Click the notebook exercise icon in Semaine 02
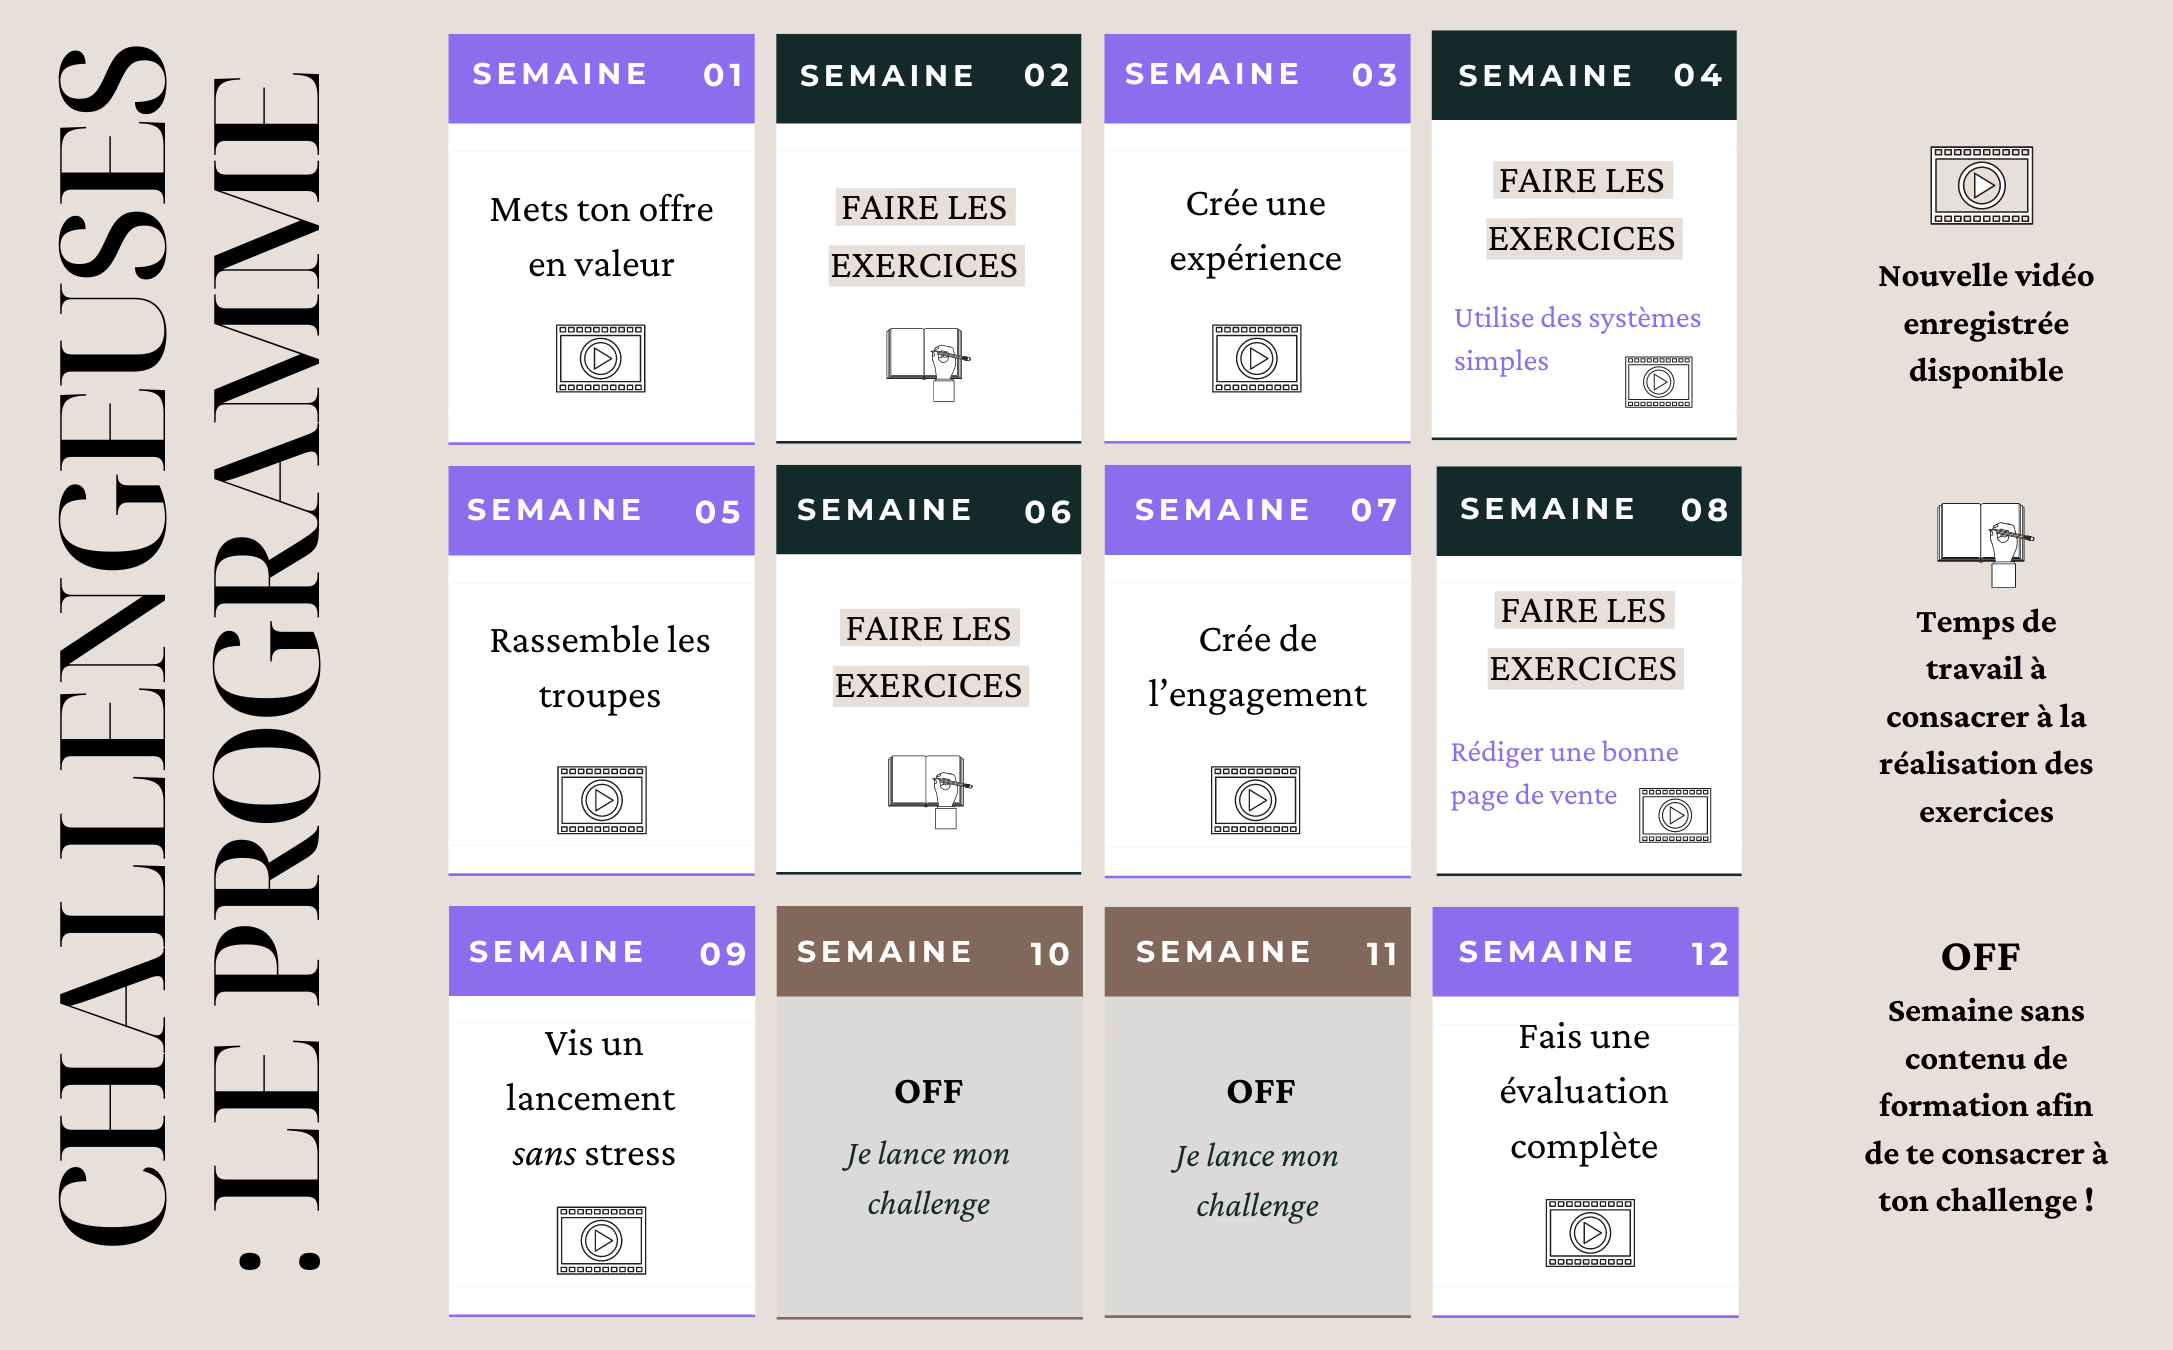 coord(928,362)
